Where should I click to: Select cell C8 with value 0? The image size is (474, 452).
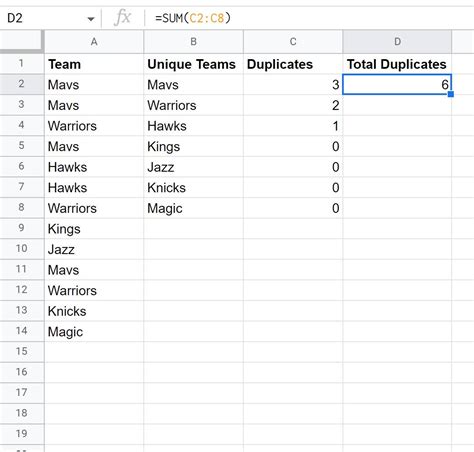point(293,208)
